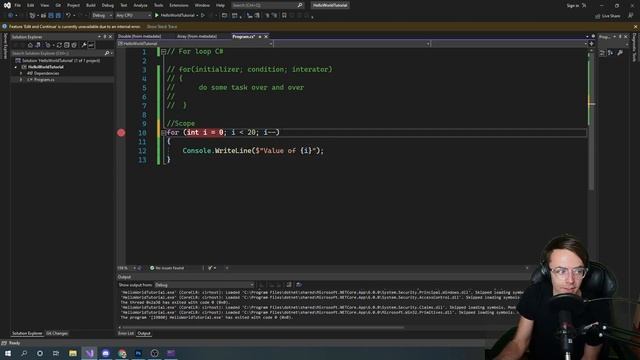Toggle Preview Selected Items in Solution Explorer

[91, 45]
